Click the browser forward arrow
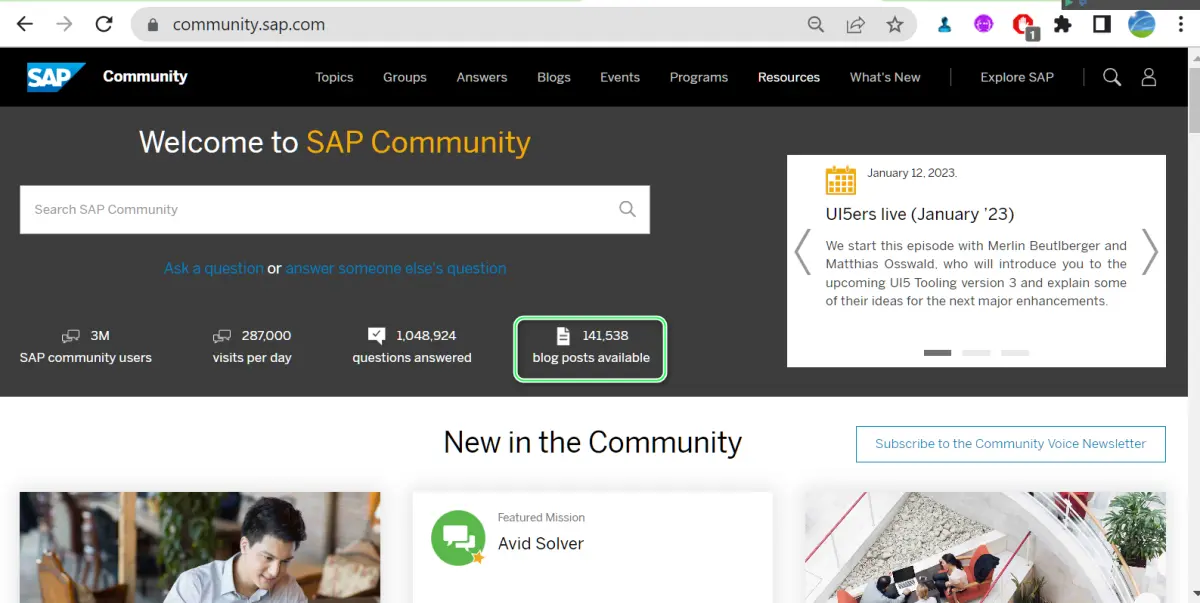1200x603 pixels. point(64,24)
